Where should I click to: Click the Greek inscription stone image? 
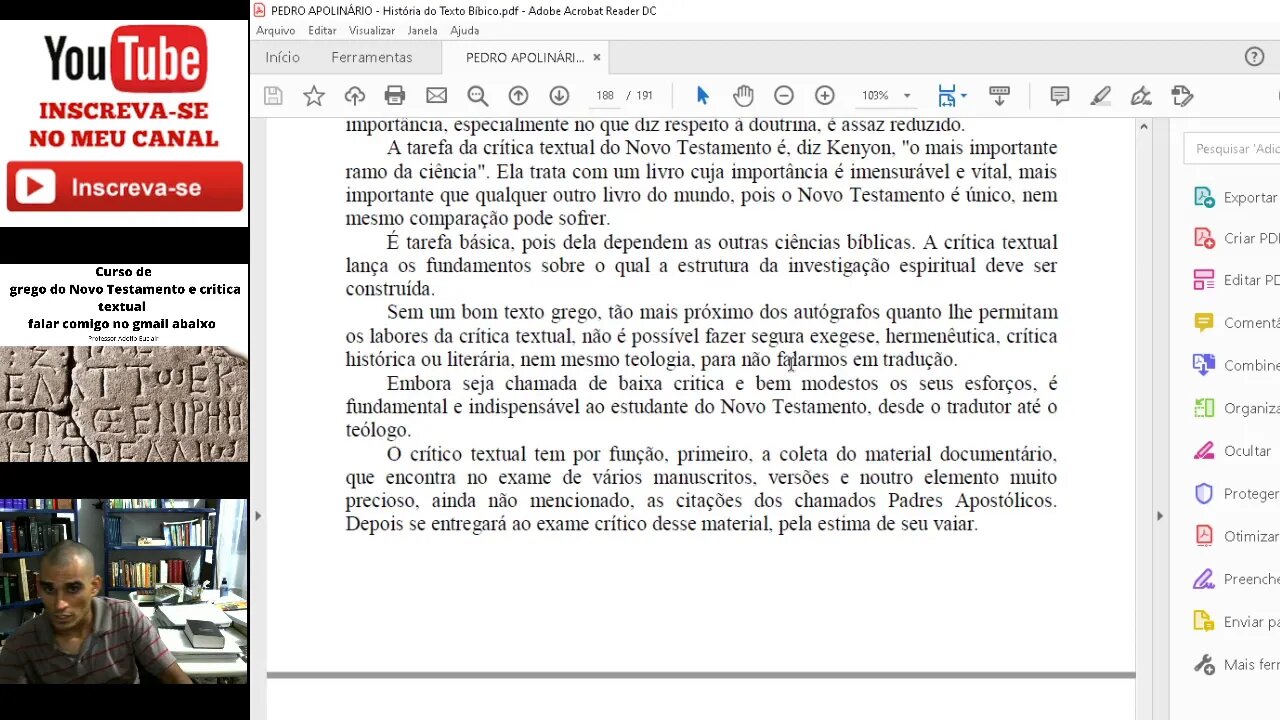[x=124, y=404]
